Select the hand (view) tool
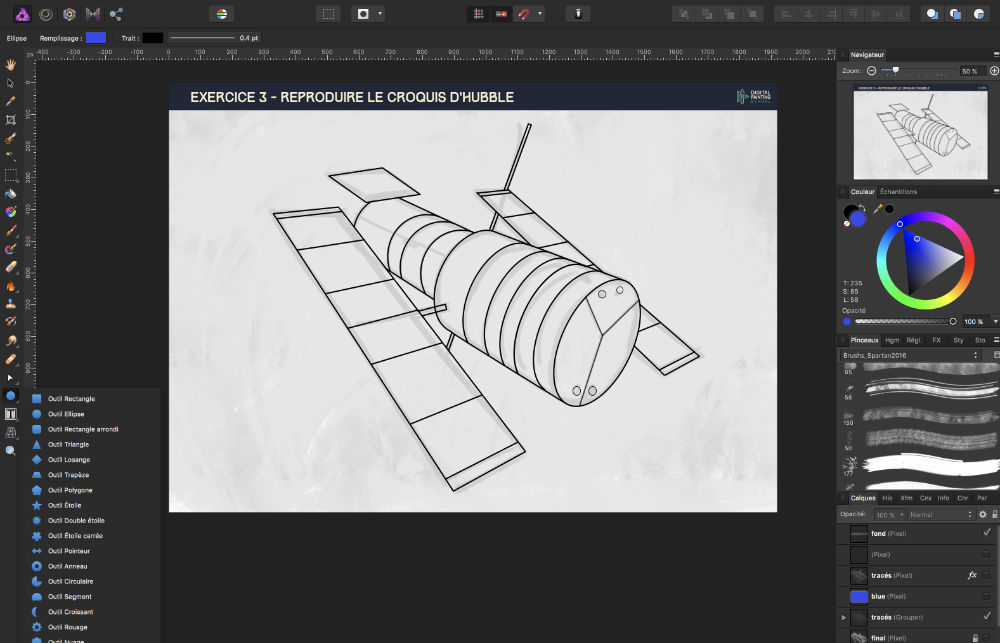Screen dimensions: 1000x643 coord(11,65)
